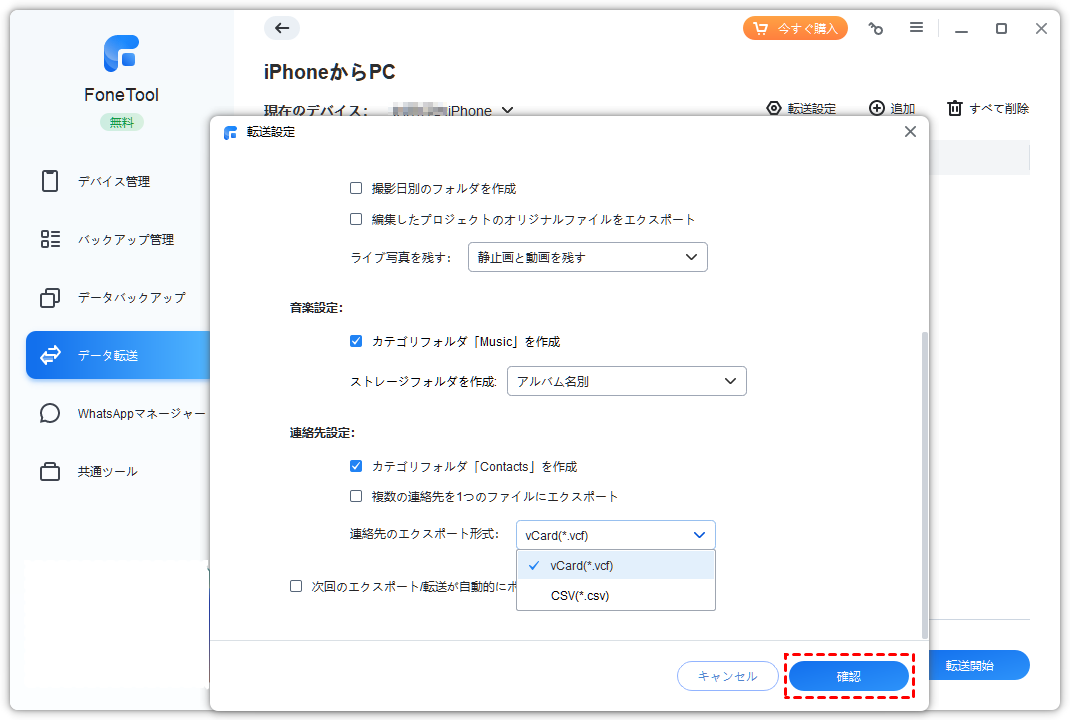Close the 転送設定 dialog with X

(x=910, y=132)
